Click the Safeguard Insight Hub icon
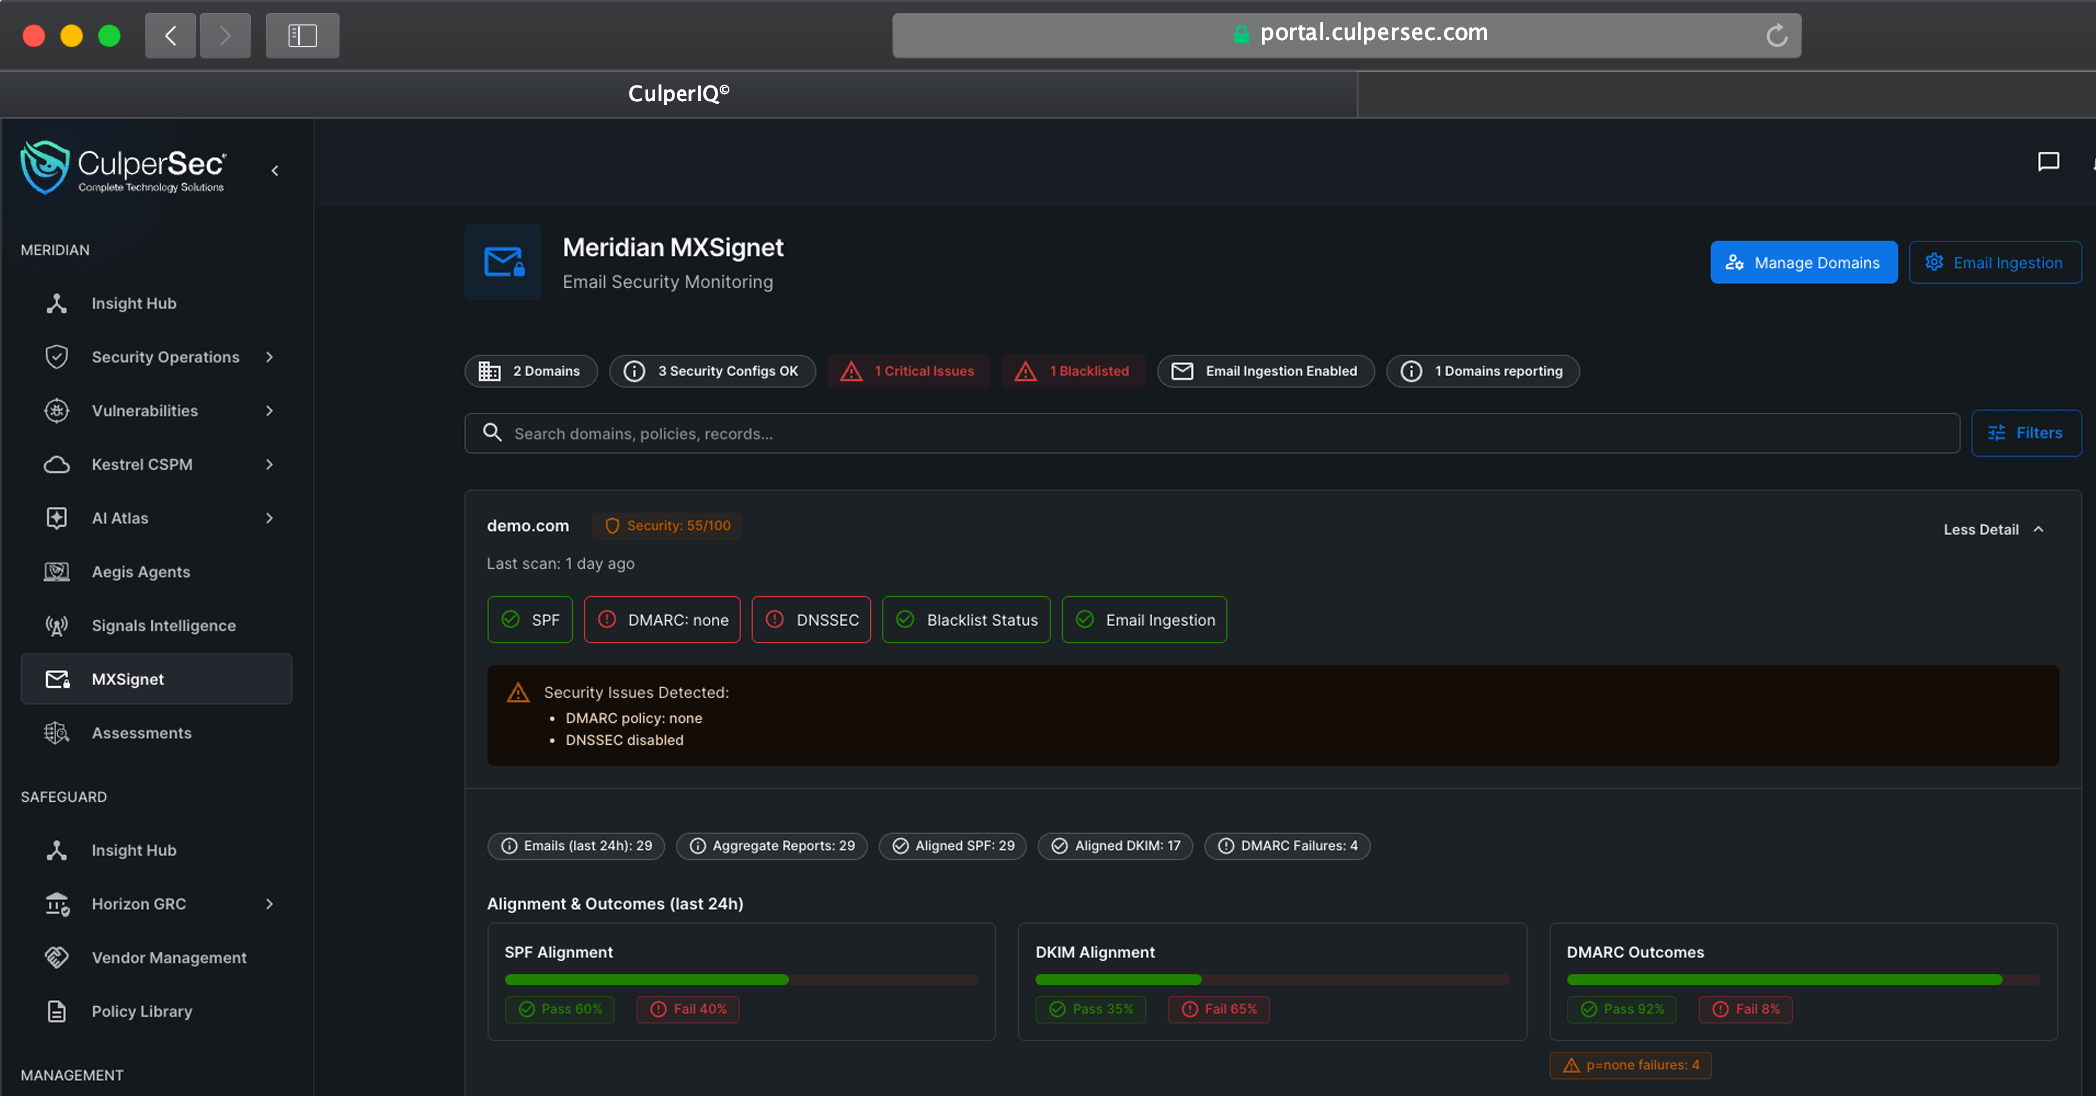The height and width of the screenshot is (1096, 2096). (57, 850)
